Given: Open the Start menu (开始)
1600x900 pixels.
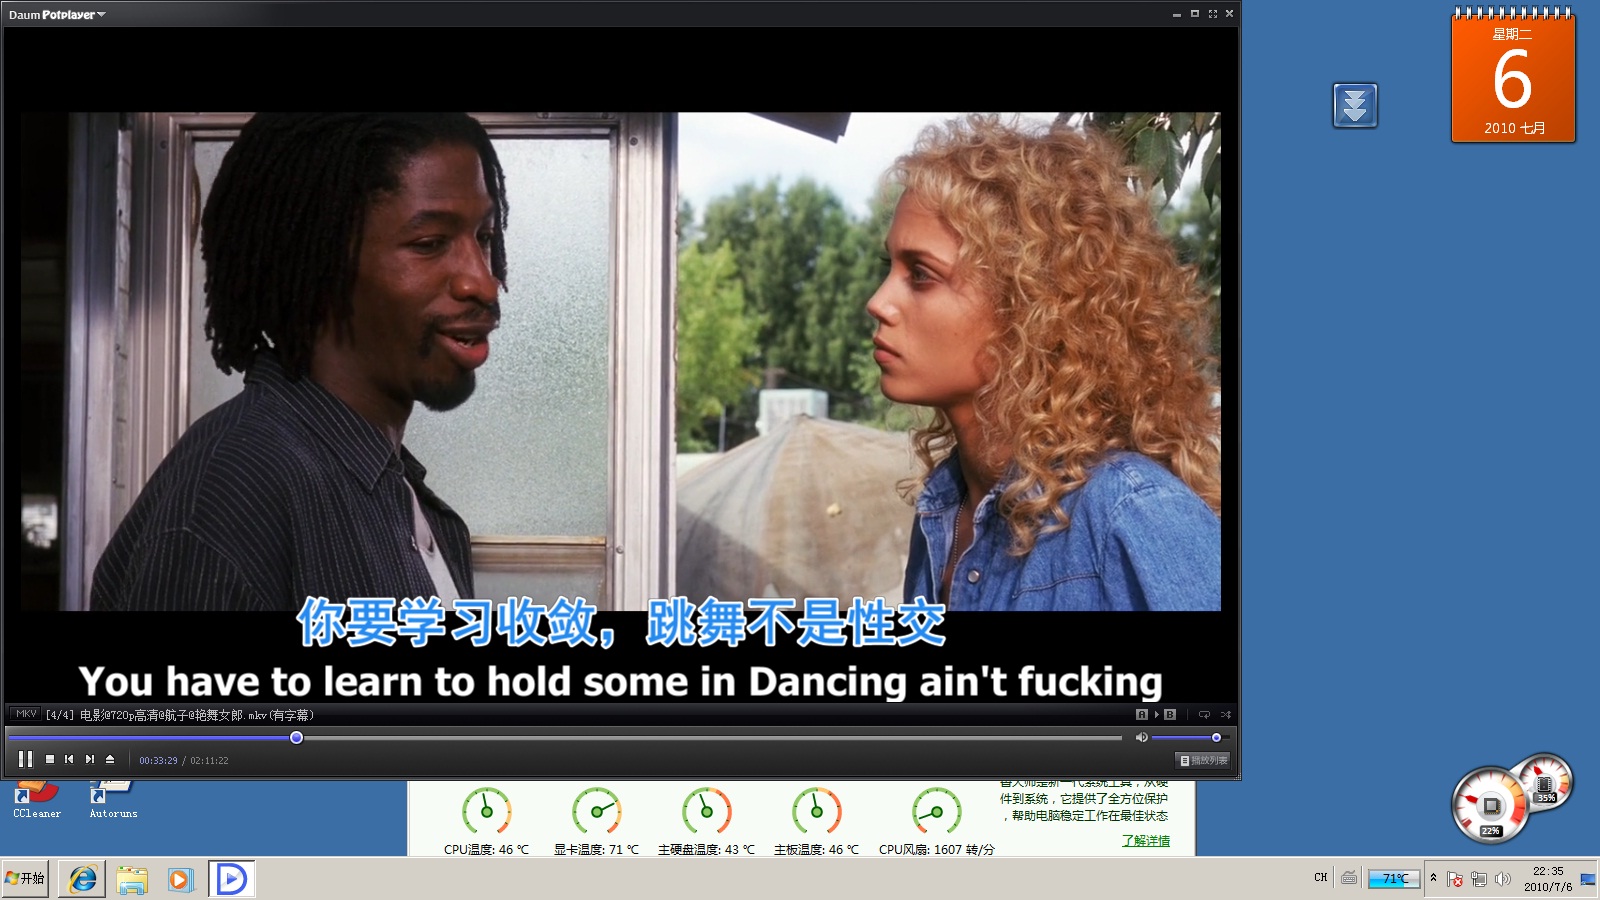Looking at the screenshot, I should click(25, 879).
